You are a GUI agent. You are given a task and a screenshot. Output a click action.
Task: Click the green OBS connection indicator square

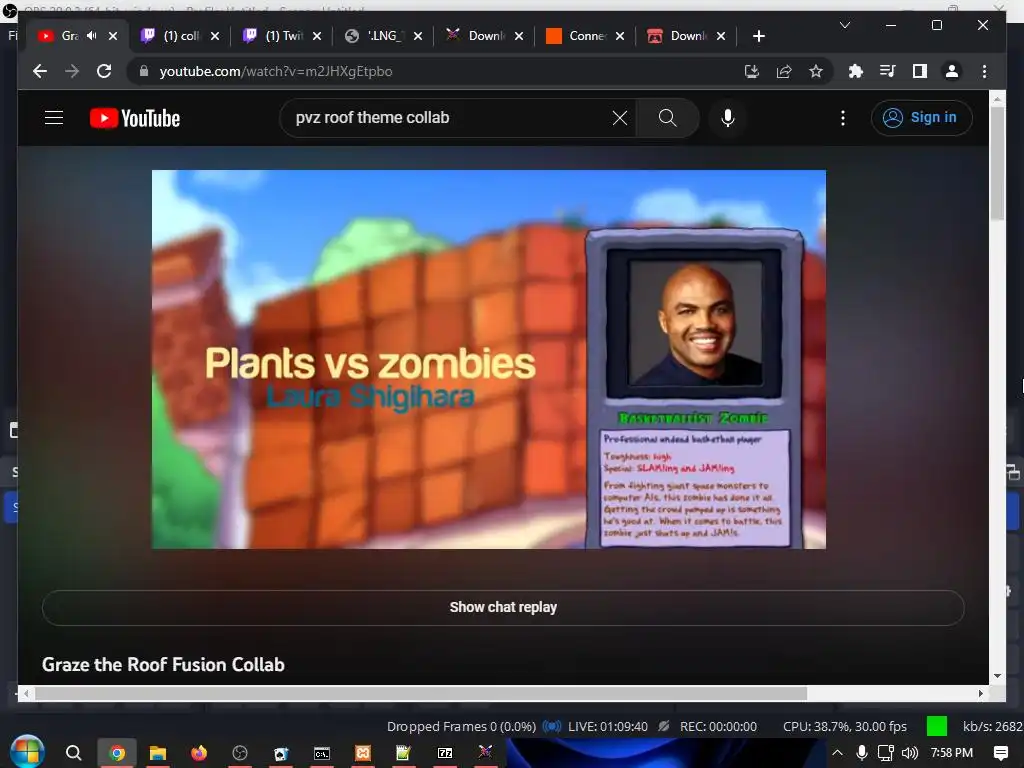tap(936, 726)
